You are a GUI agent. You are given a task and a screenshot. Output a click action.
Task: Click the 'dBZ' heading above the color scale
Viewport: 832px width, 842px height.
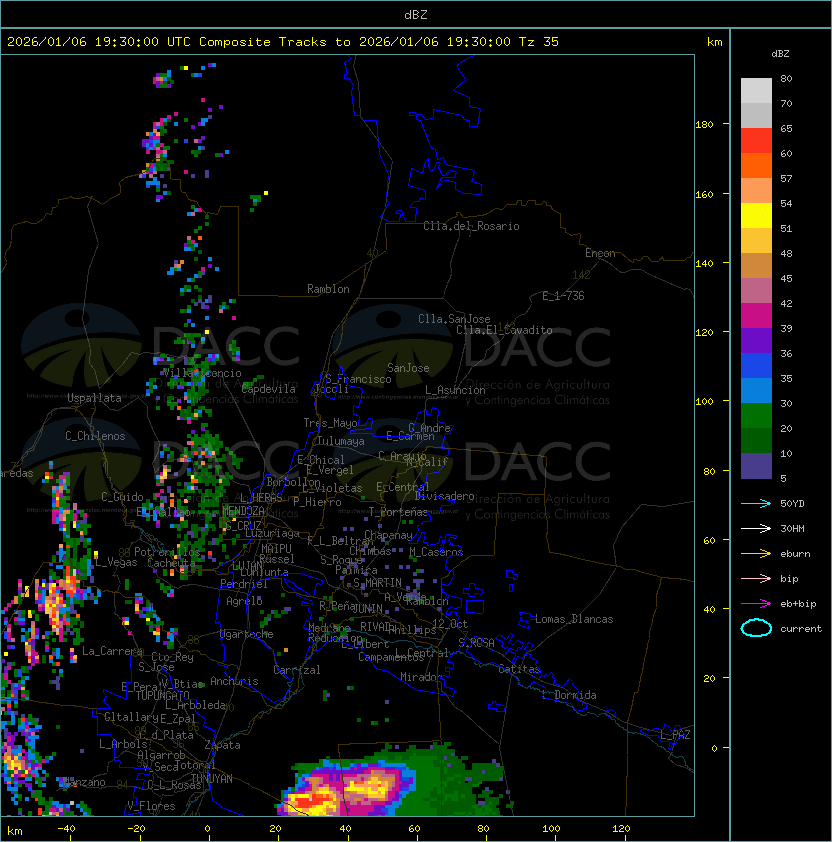(780, 54)
